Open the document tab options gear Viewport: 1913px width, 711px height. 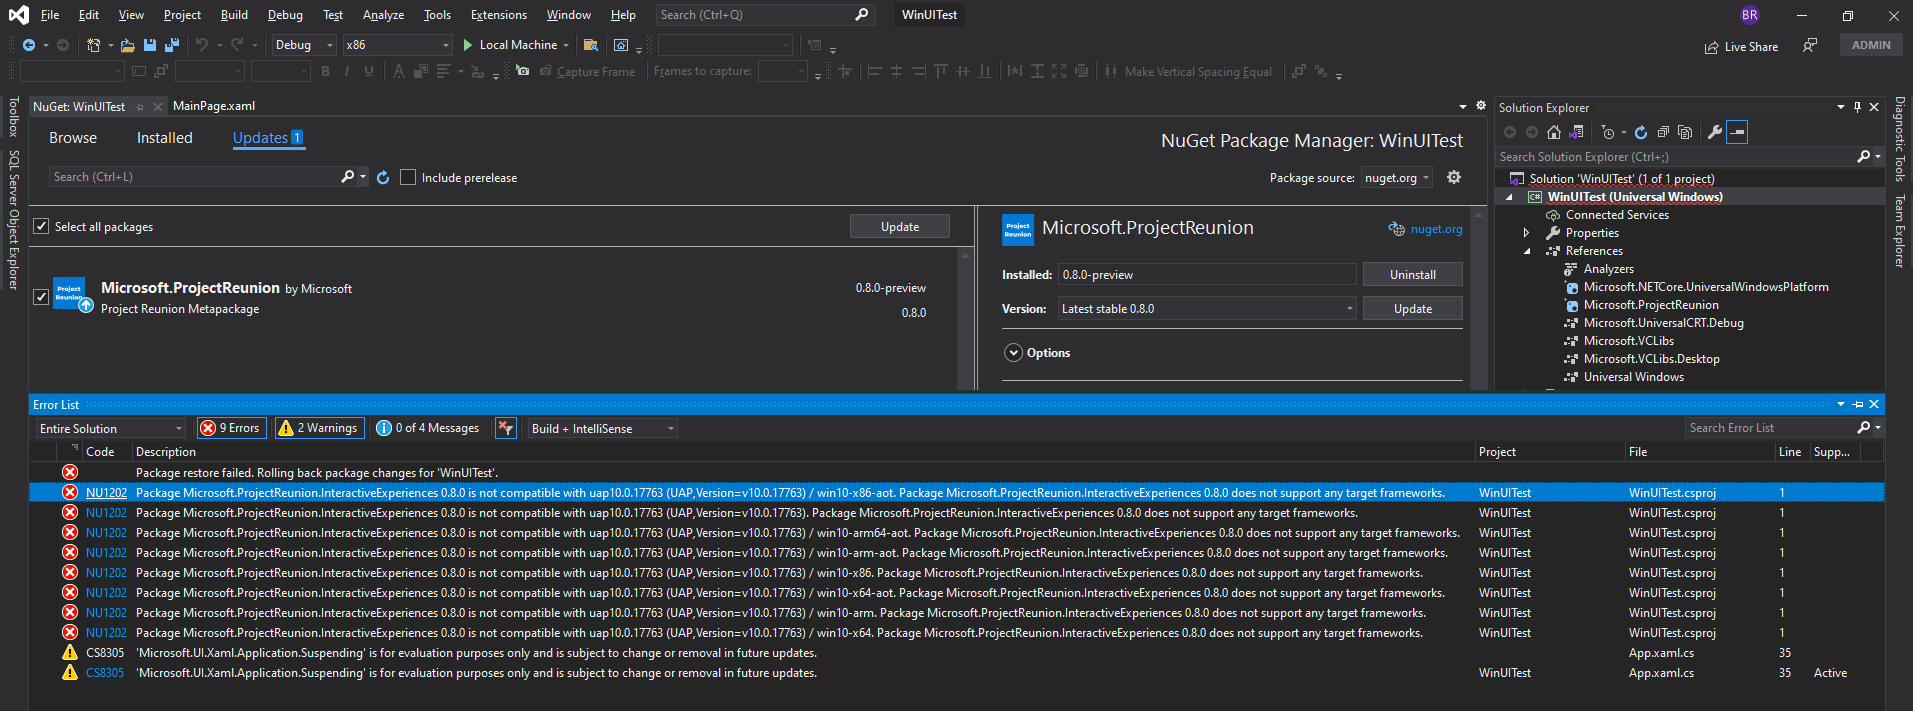(x=1481, y=105)
